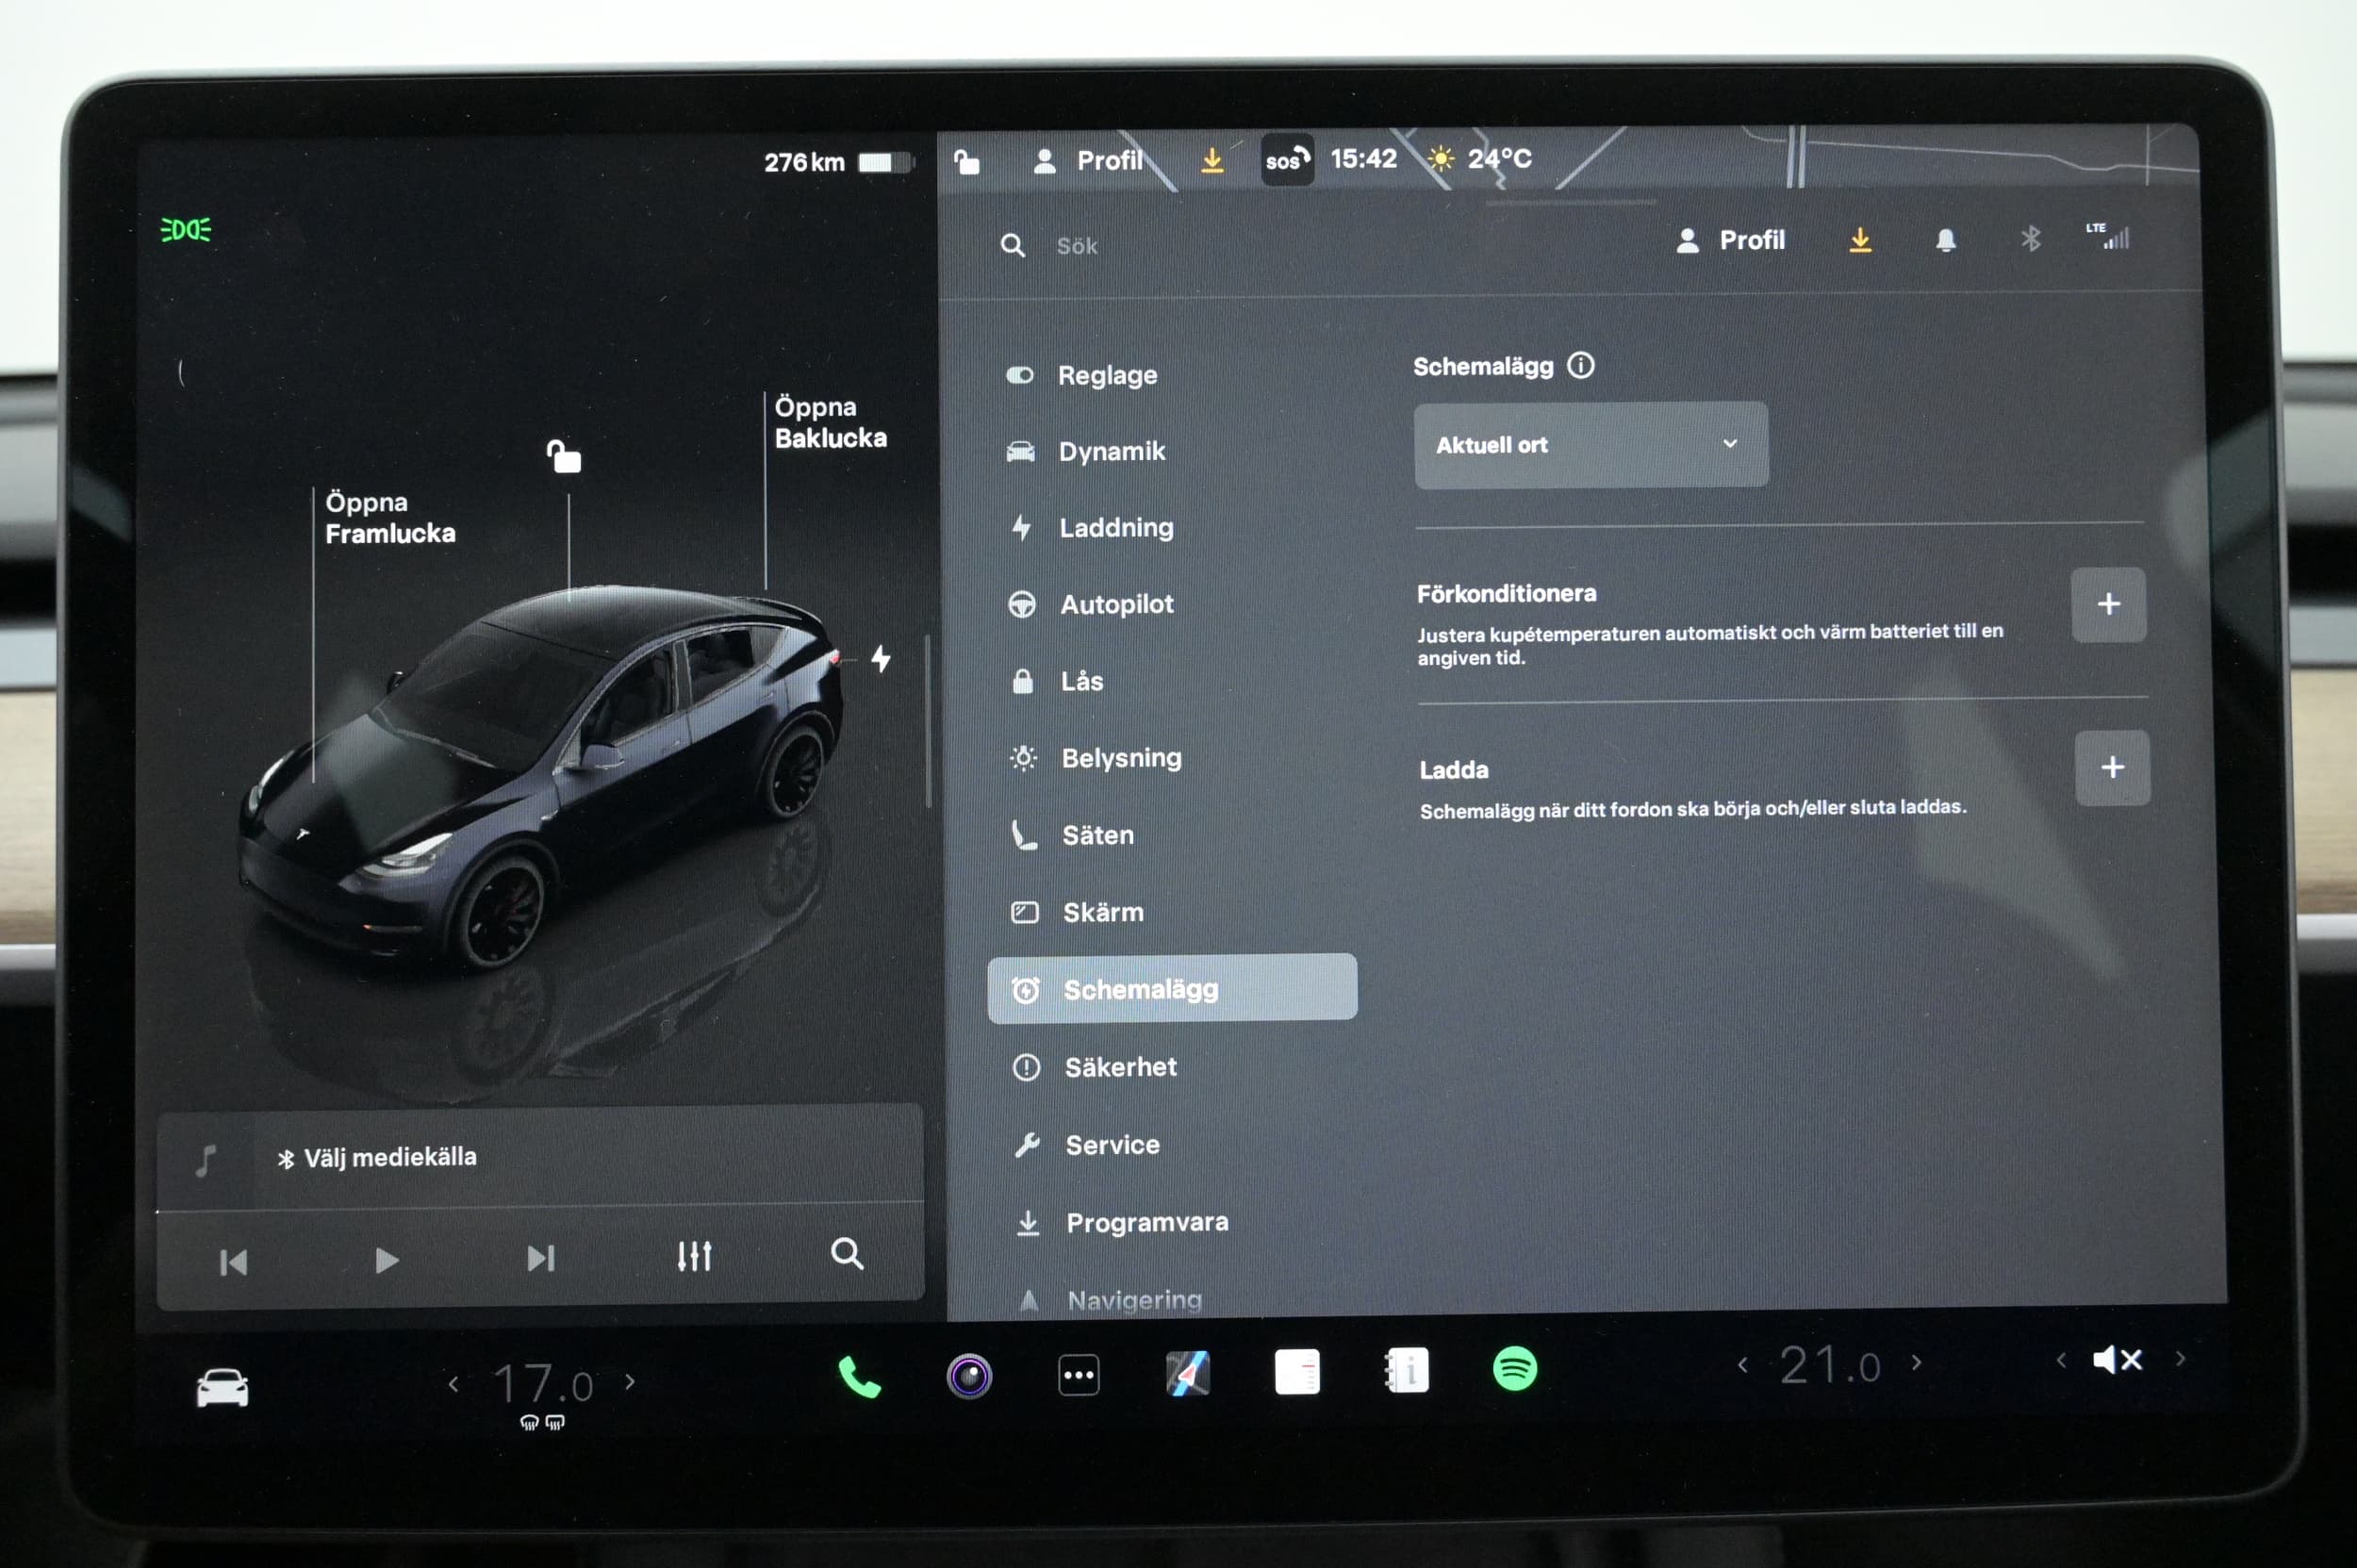Open the all apps three-dots launcher
The width and height of the screenshot is (2357, 1568).
[1078, 1375]
